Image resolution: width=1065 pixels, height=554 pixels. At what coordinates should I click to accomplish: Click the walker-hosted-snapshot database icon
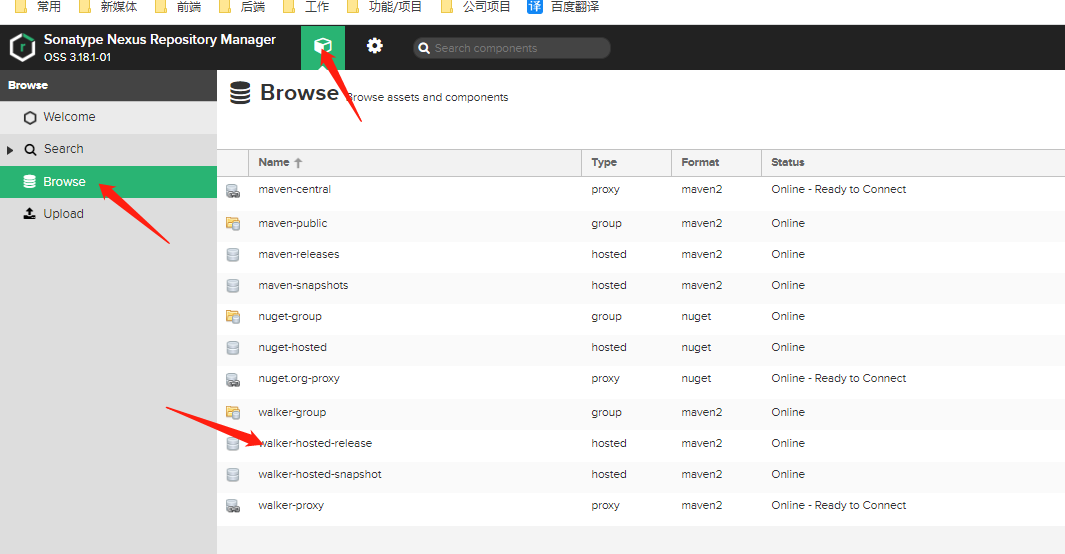233,475
